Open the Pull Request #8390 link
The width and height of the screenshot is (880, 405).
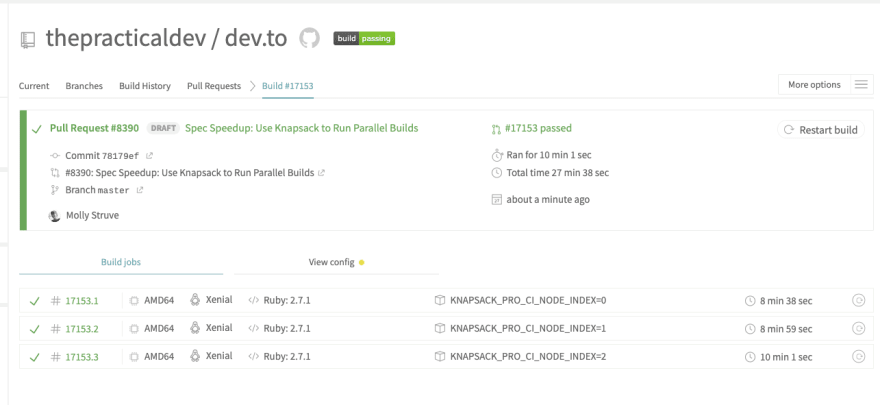[x=94, y=128]
